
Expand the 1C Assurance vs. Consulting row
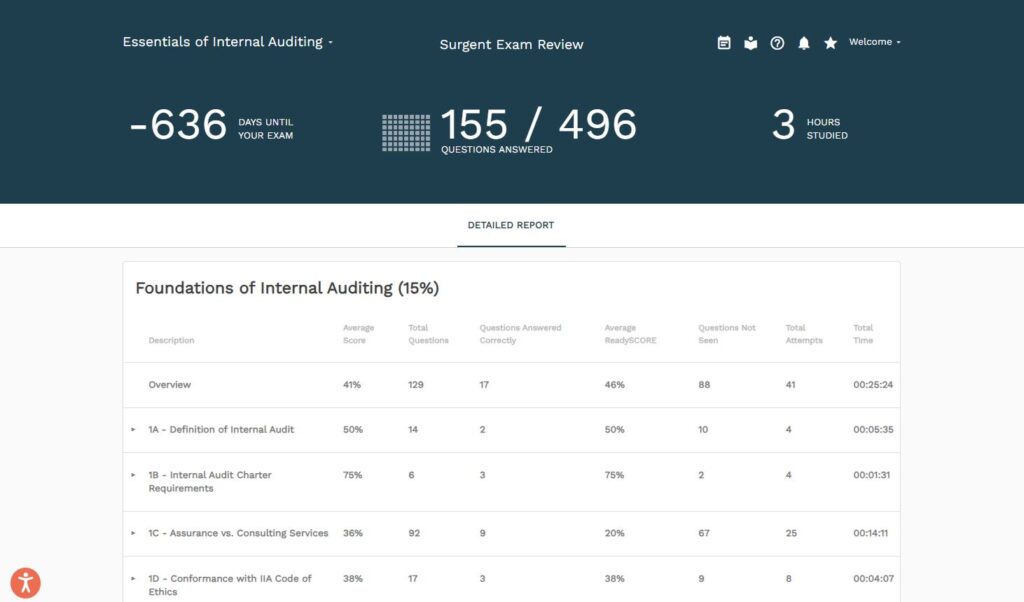point(133,533)
